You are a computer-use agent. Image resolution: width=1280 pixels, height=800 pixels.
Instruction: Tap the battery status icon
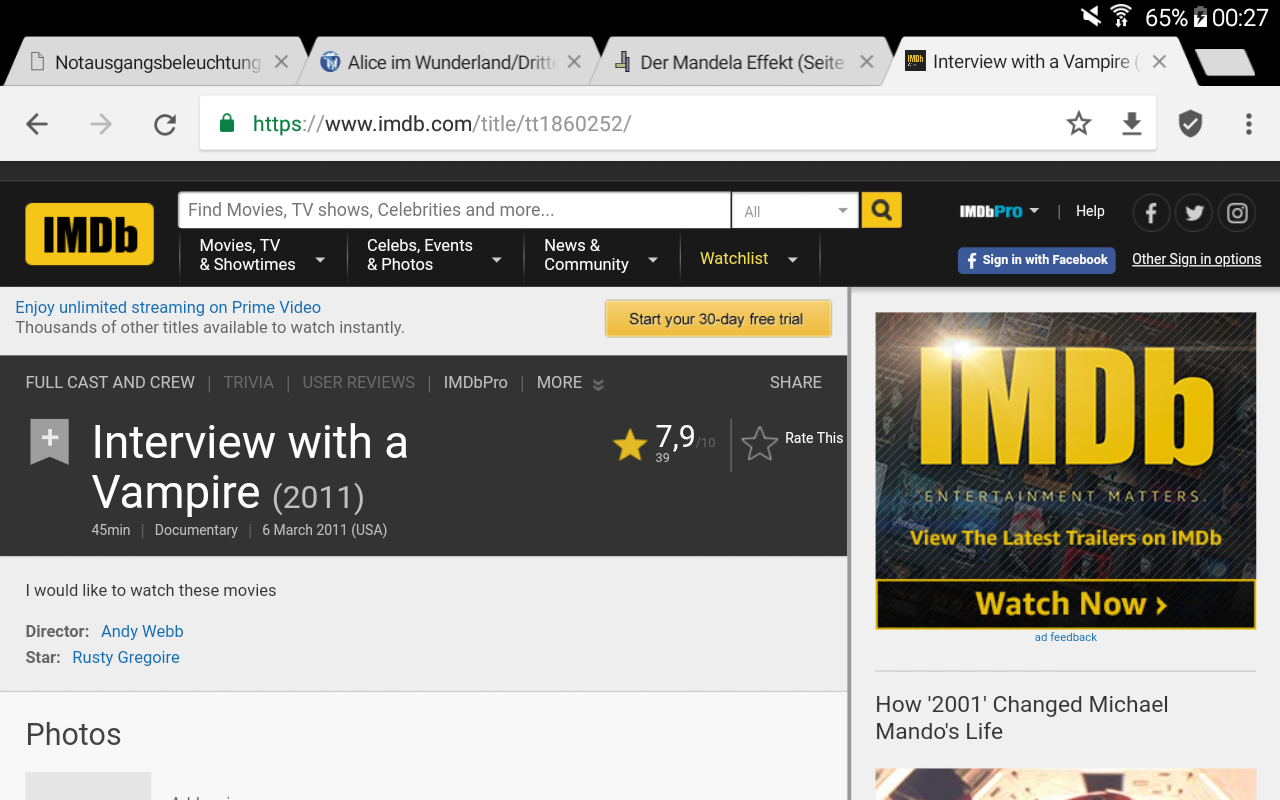point(1200,17)
